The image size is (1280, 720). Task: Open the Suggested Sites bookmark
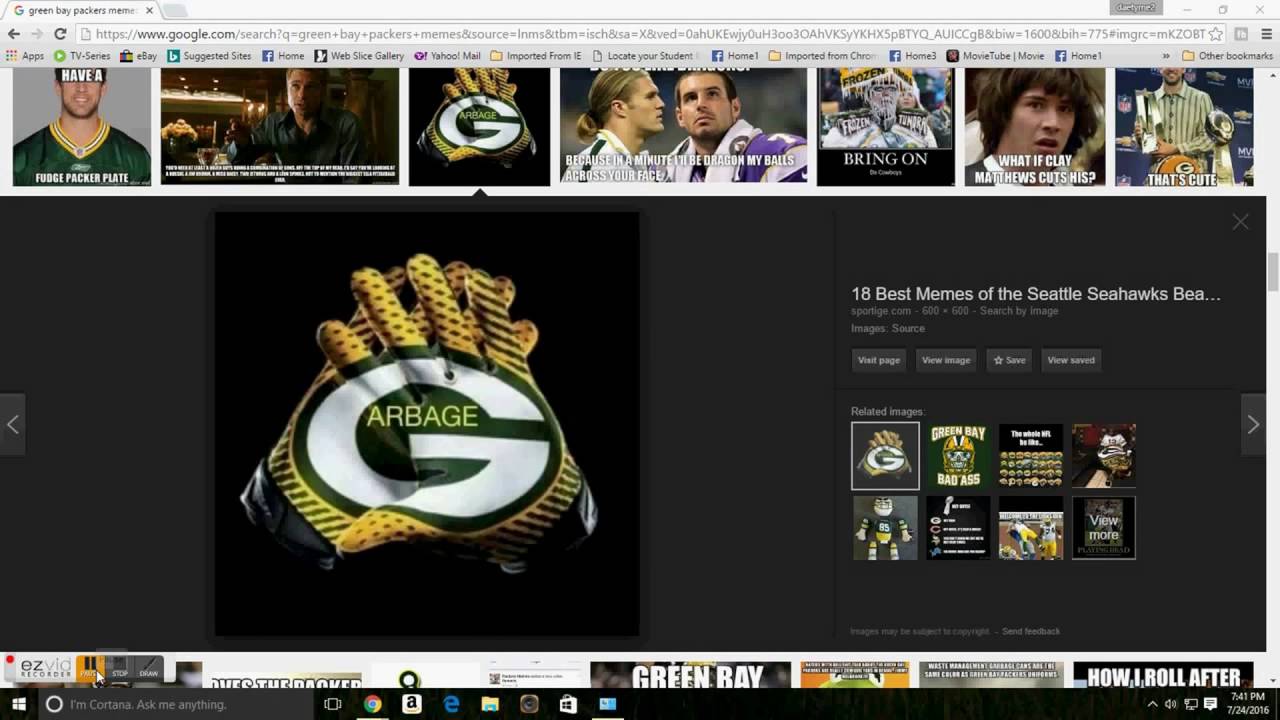209,56
